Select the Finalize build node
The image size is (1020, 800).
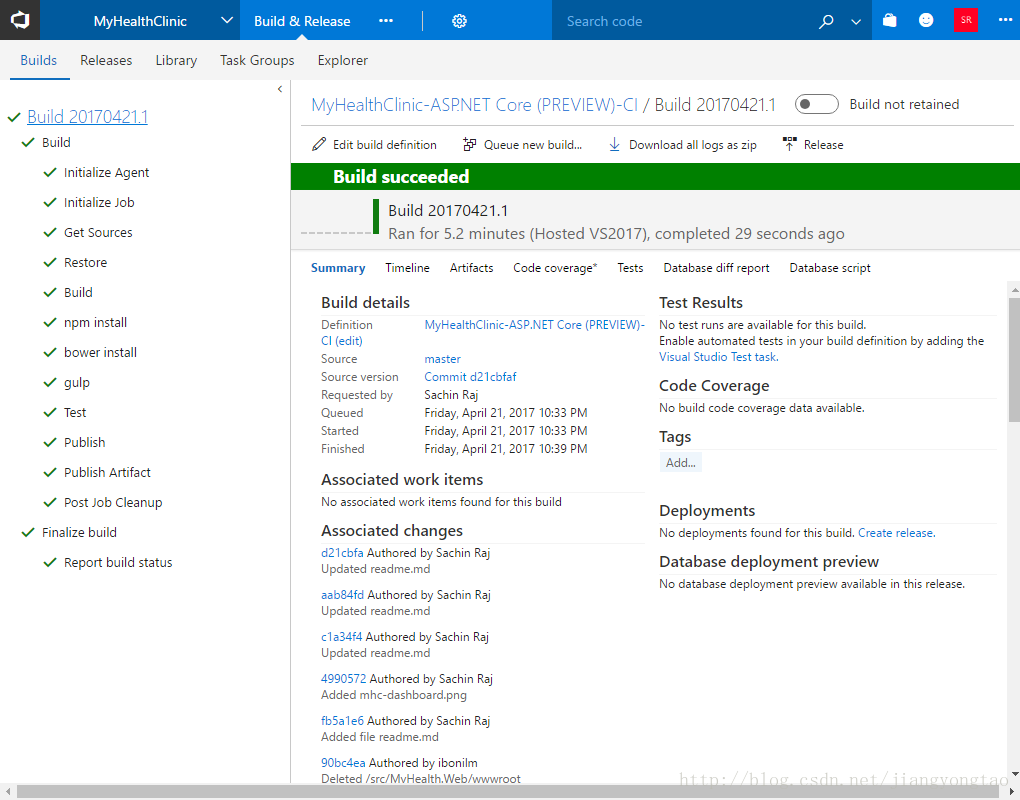coord(79,532)
